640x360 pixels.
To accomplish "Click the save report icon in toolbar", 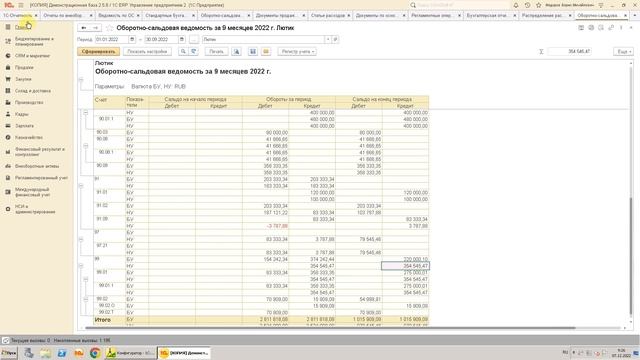I will tap(253, 51).
